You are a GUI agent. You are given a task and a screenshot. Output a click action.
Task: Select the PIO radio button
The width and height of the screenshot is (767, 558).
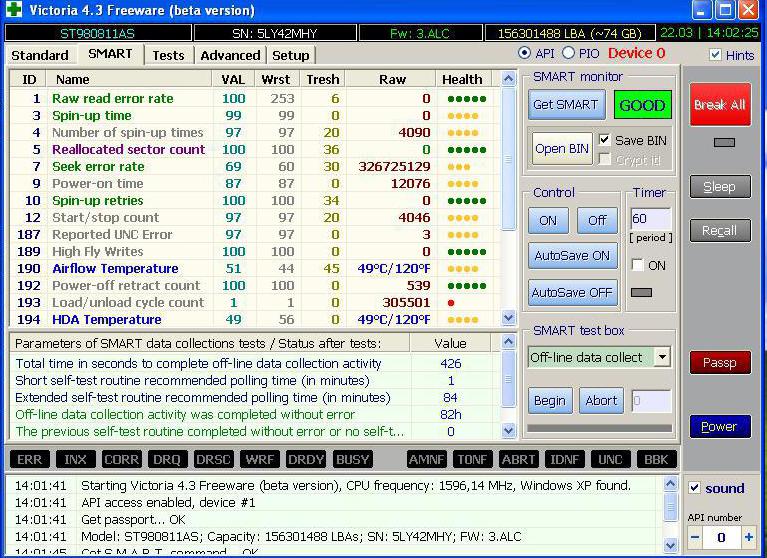569,53
